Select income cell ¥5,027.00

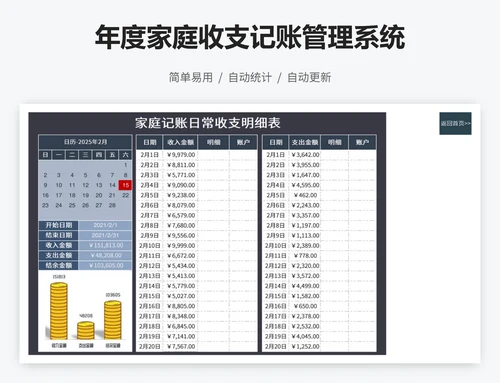coord(180,296)
